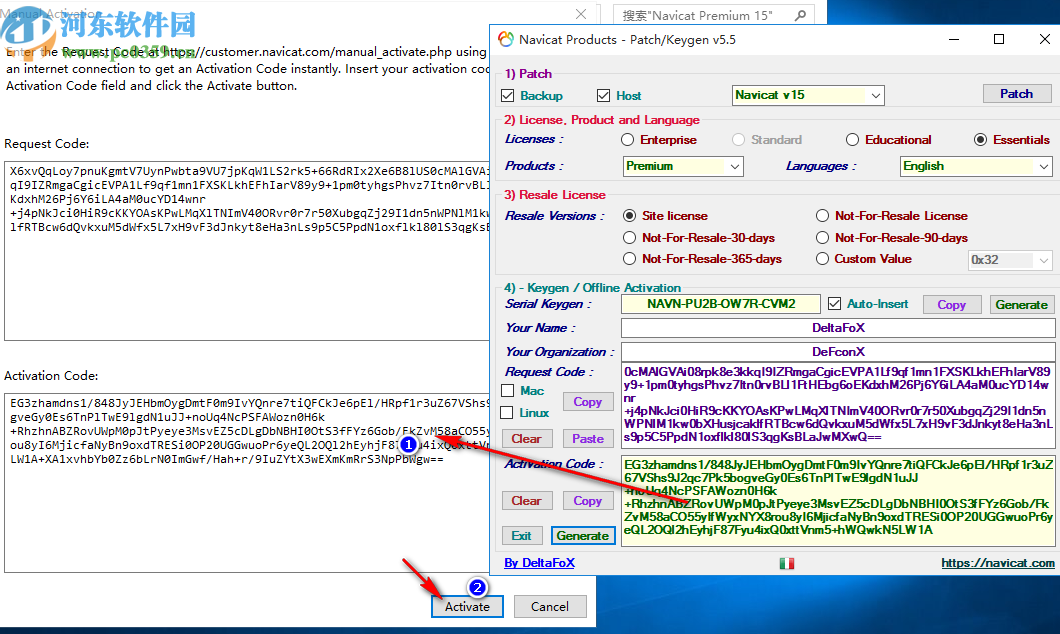Generate a new serial key
This screenshot has height=634, width=1060.
click(x=1021, y=305)
